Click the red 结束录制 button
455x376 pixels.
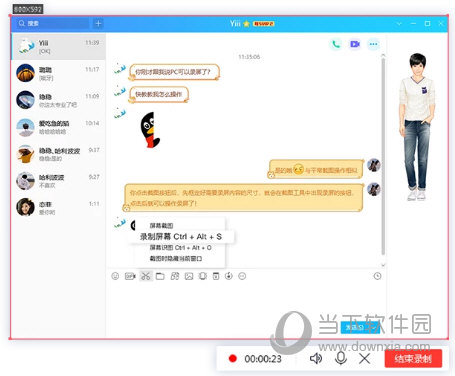pos(413,359)
